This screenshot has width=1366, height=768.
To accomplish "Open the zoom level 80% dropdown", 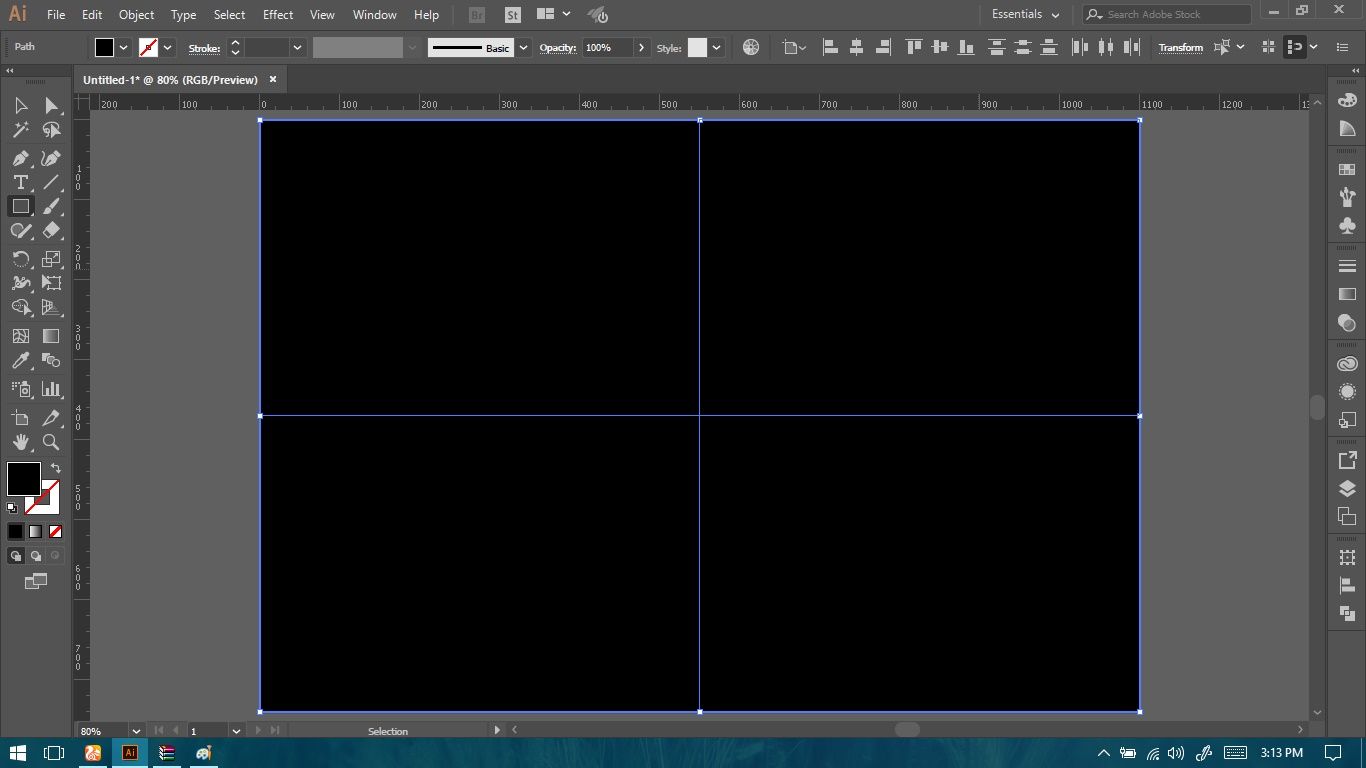I will 136,731.
